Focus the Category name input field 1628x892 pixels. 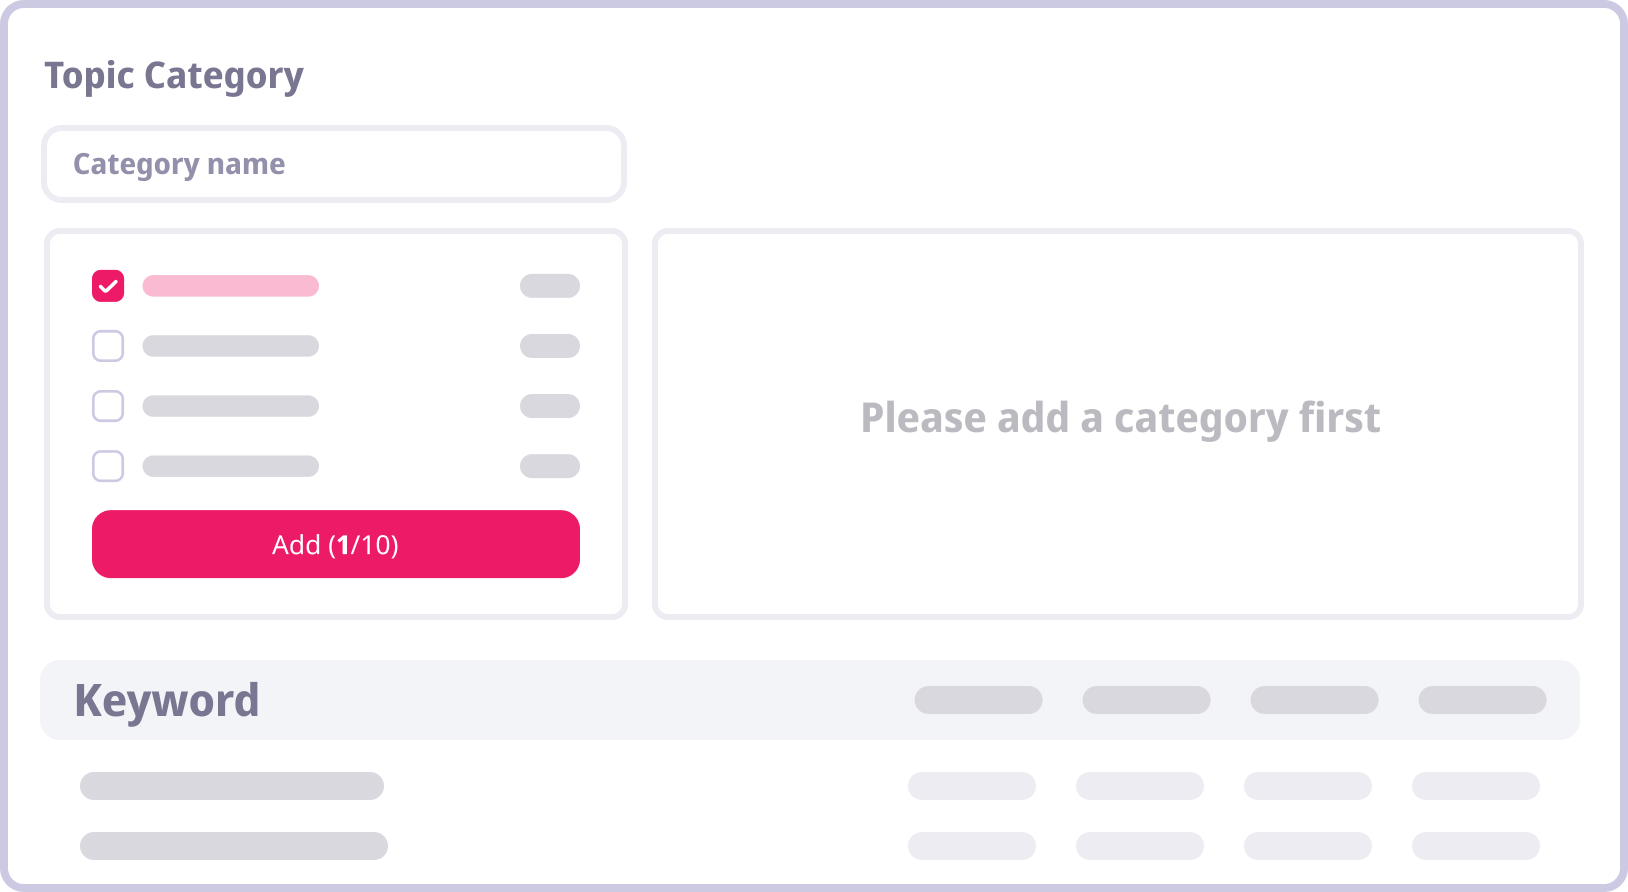coord(334,164)
